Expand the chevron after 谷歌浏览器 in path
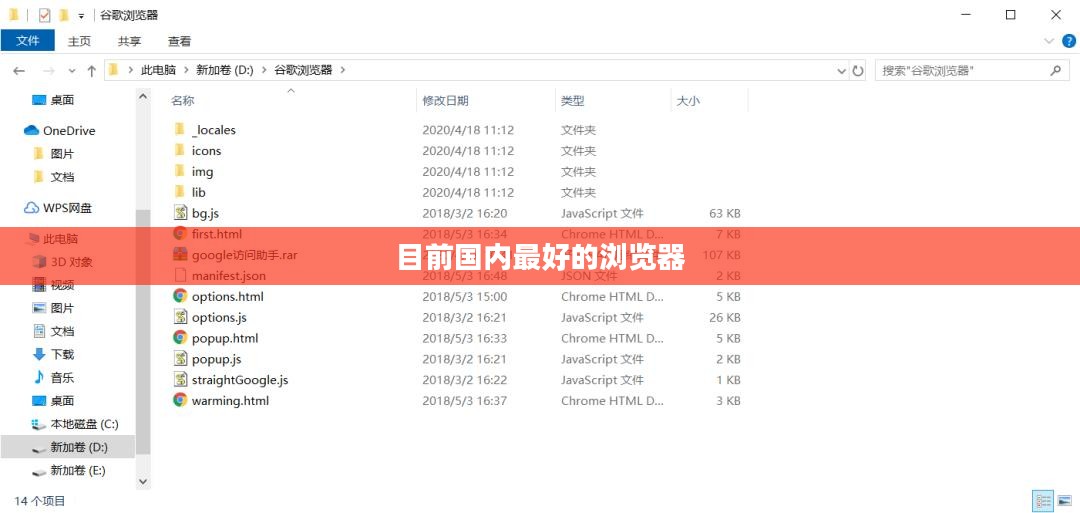Viewport: 1080px width, 513px height. tap(342, 70)
